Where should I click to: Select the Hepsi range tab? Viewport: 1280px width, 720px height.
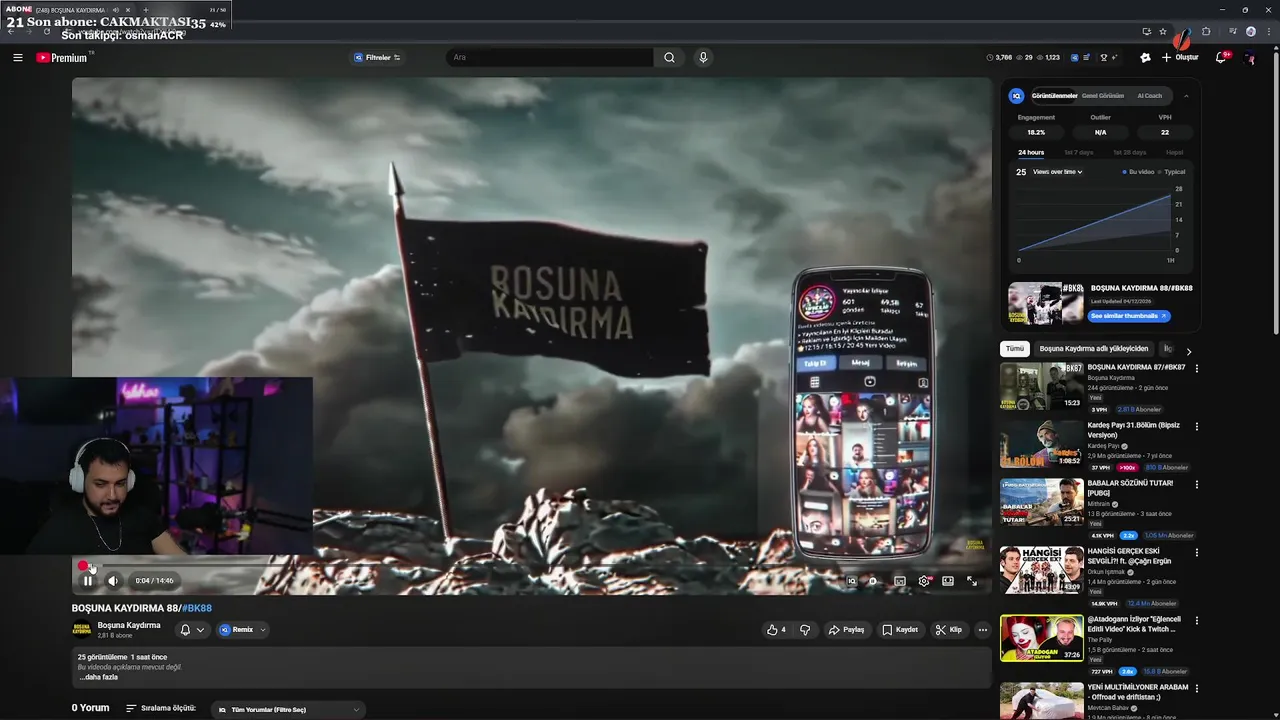click(1174, 152)
